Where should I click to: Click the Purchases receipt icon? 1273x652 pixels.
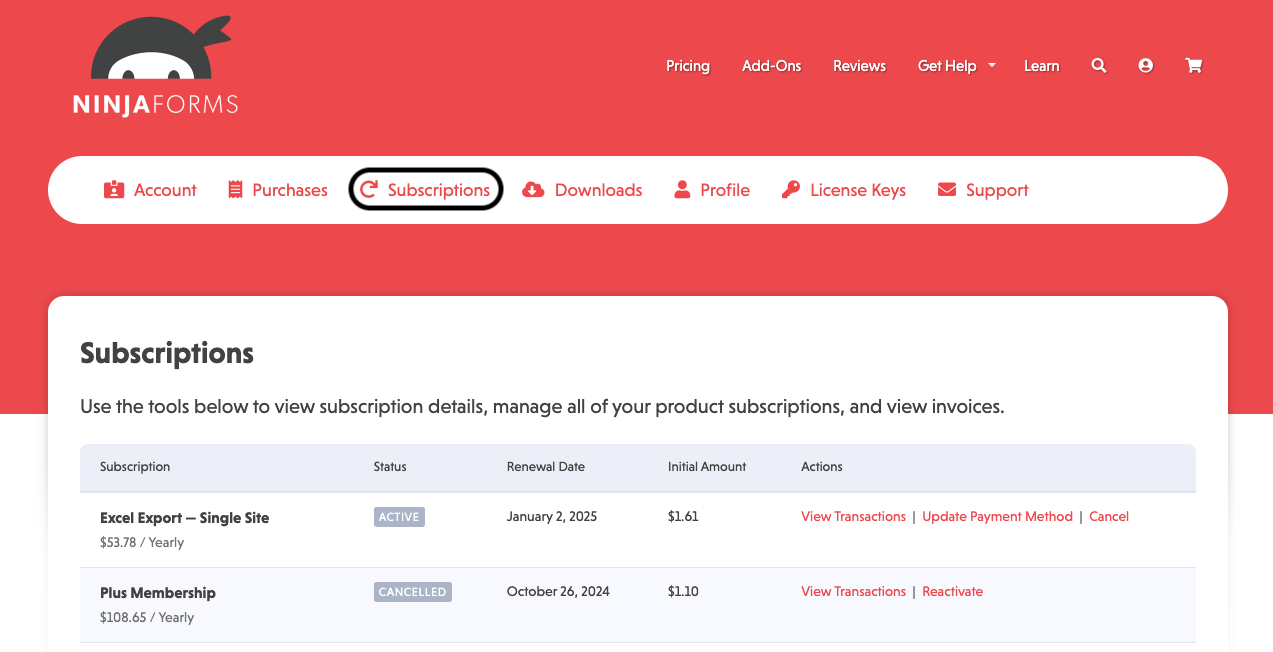[235, 189]
